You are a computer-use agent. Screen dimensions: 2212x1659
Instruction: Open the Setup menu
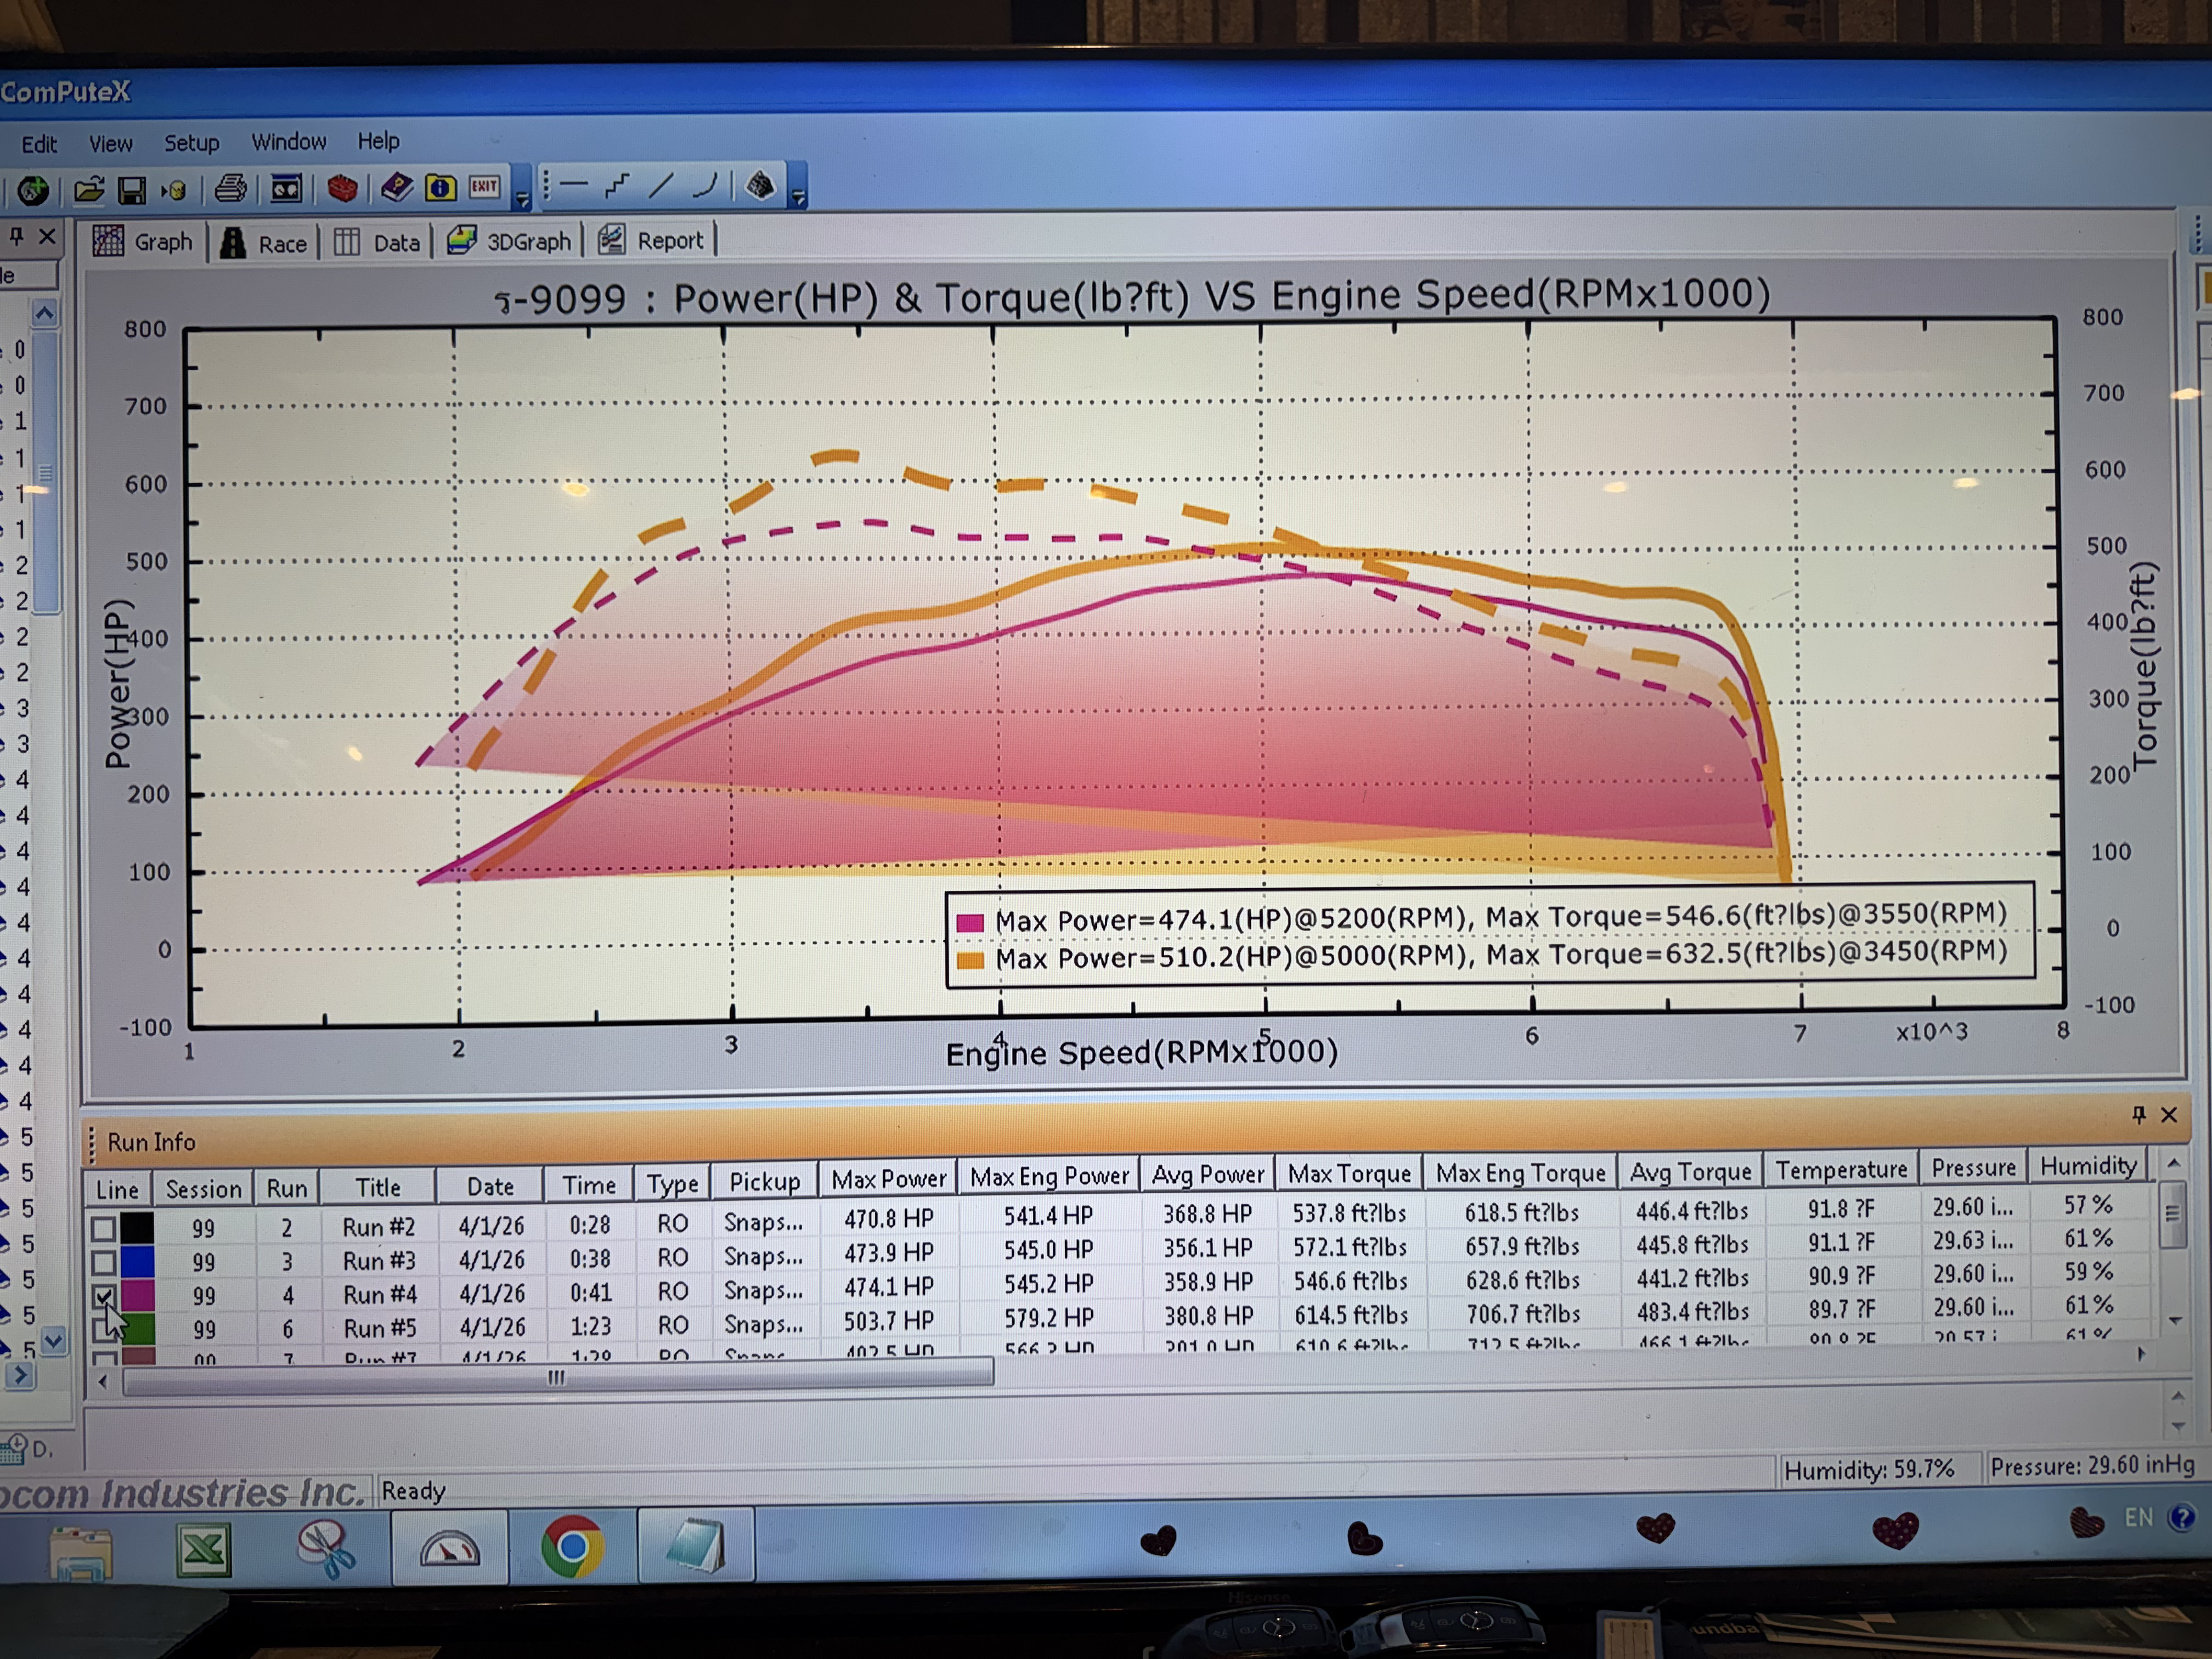tap(191, 143)
